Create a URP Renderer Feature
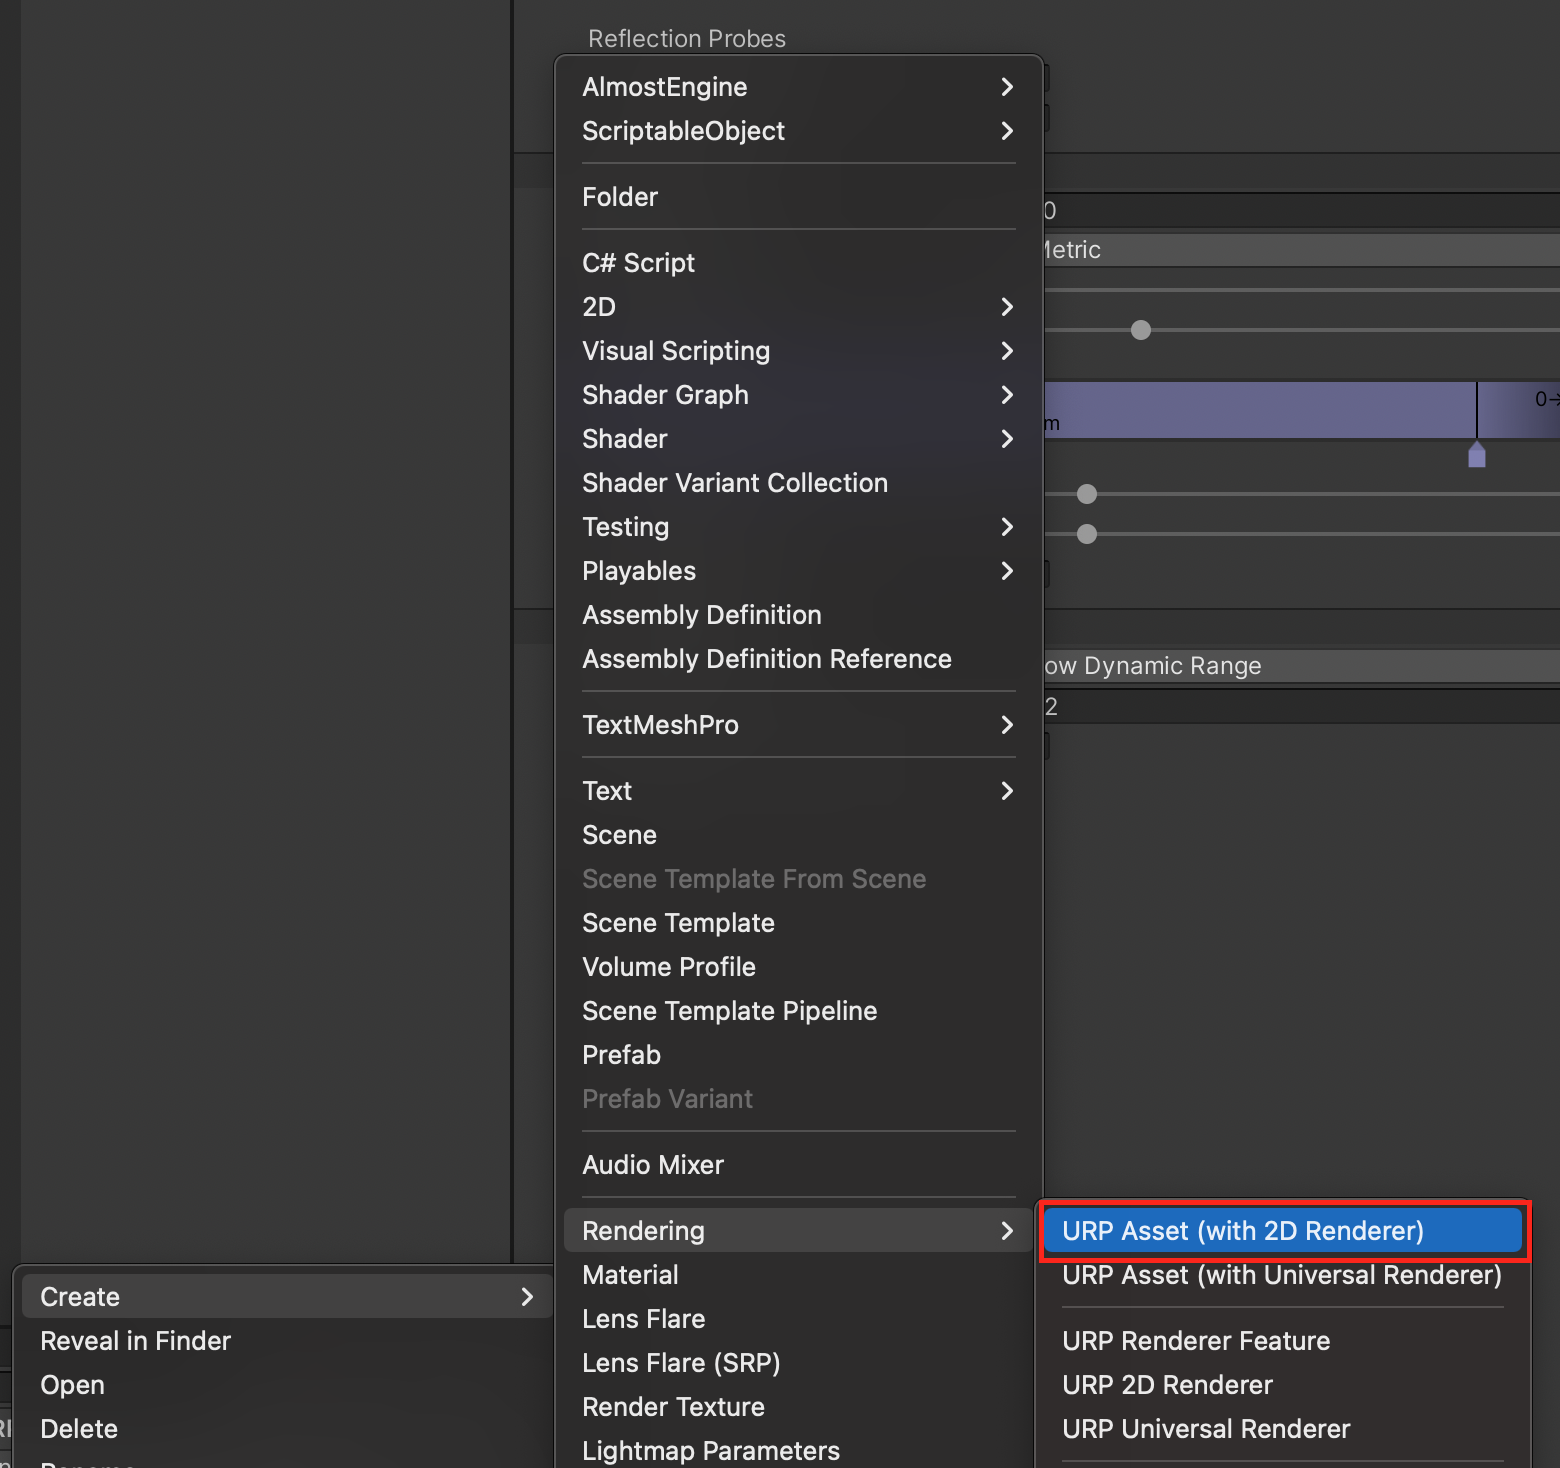The image size is (1560, 1468). coord(1282,1341)
